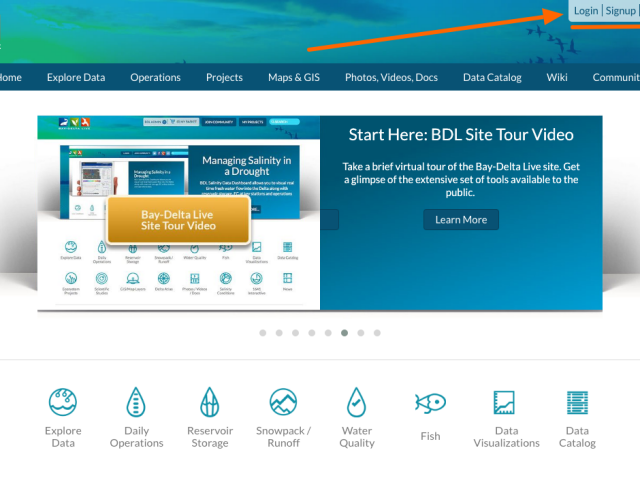Open the Fish icon
This screenshot has height=480, width=640.
tap(430, 403)
